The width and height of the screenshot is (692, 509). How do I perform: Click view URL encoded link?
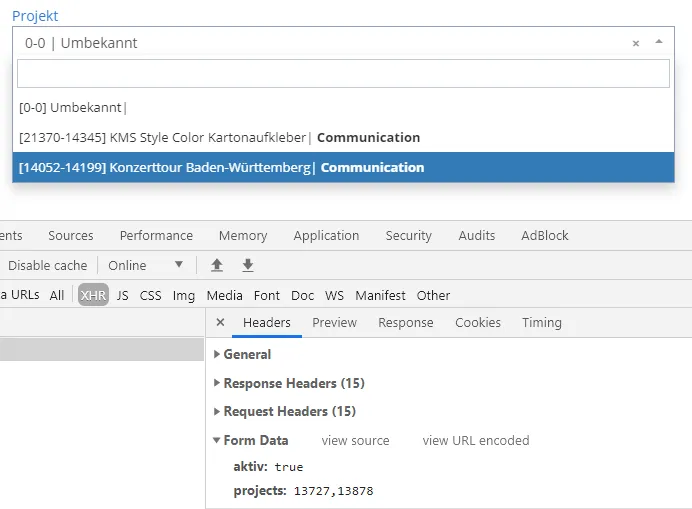pyautogui.click(x=475, y=440)
